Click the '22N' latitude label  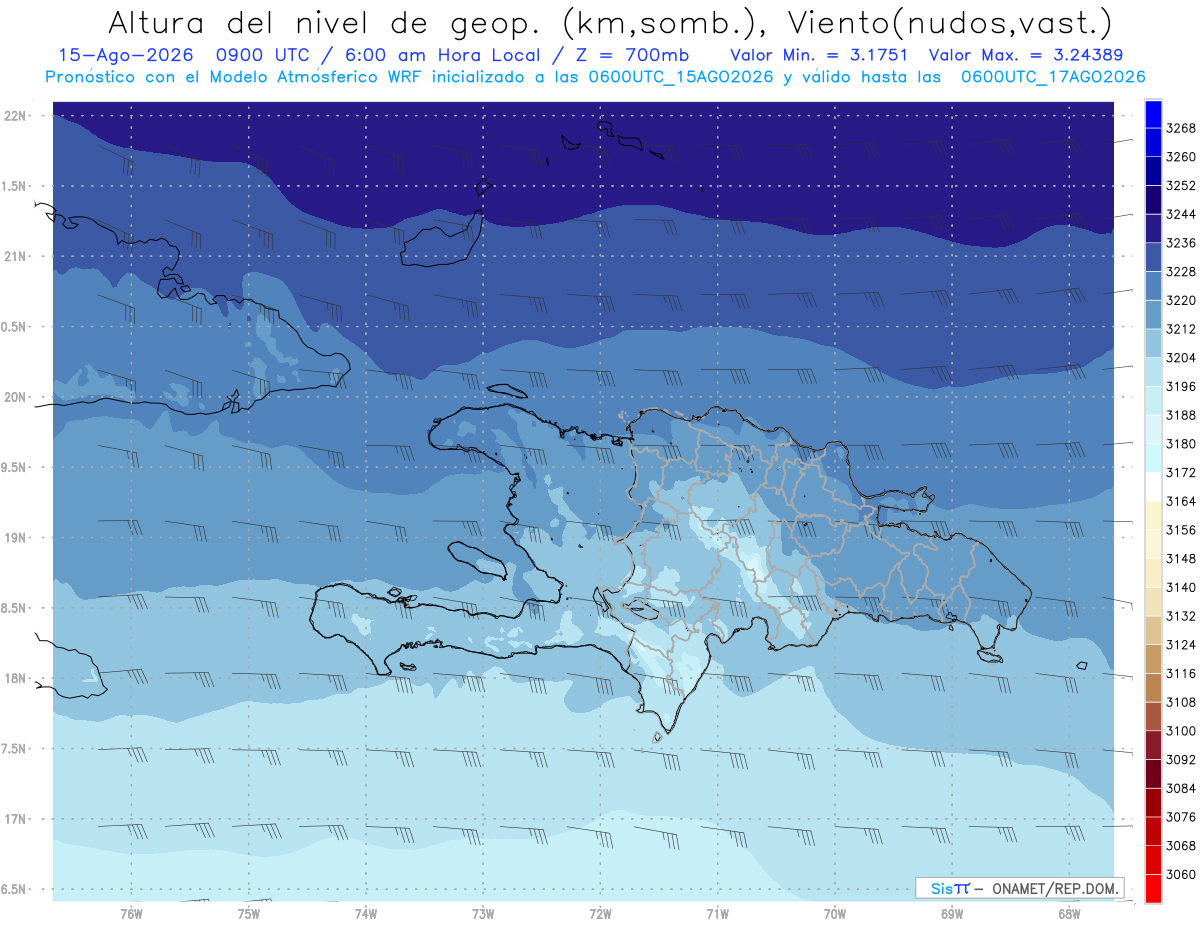pyautogui.click(x=15, y=115)
